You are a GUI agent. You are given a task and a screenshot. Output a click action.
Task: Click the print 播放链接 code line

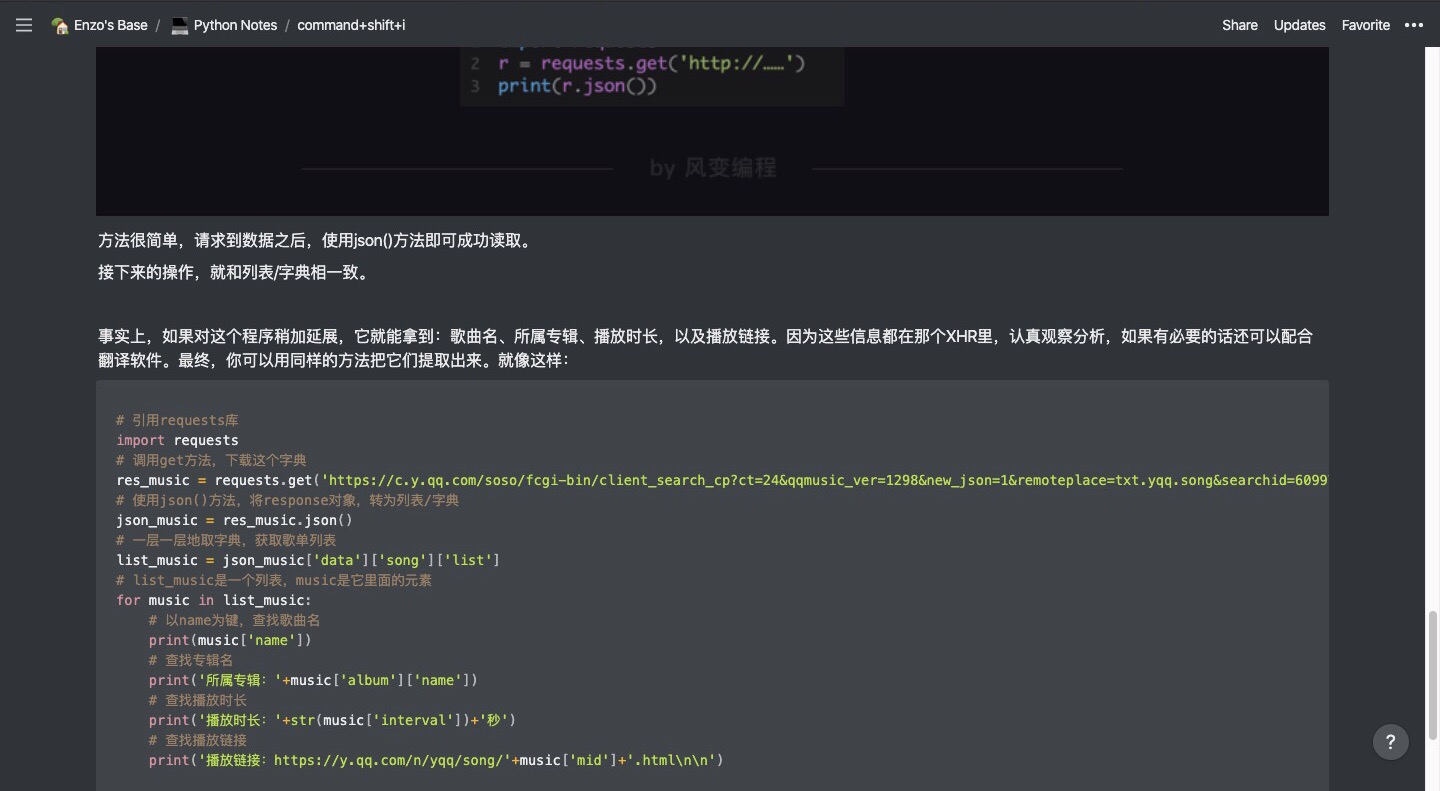[x=435, y=760]
